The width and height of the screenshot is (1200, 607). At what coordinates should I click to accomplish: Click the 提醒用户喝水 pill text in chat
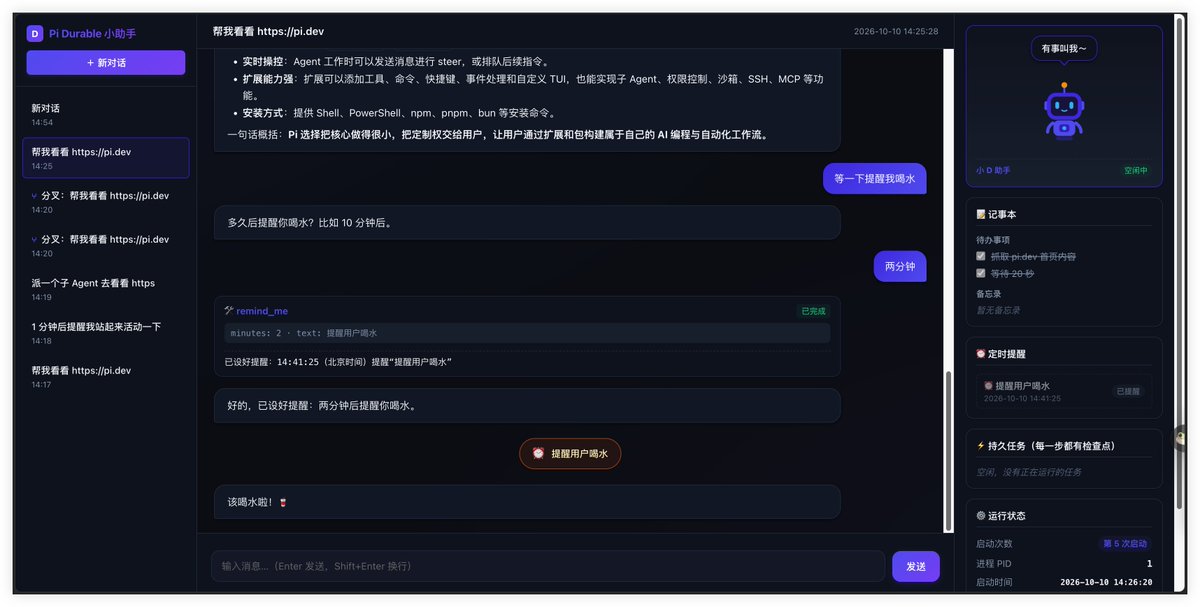point(580,453)
